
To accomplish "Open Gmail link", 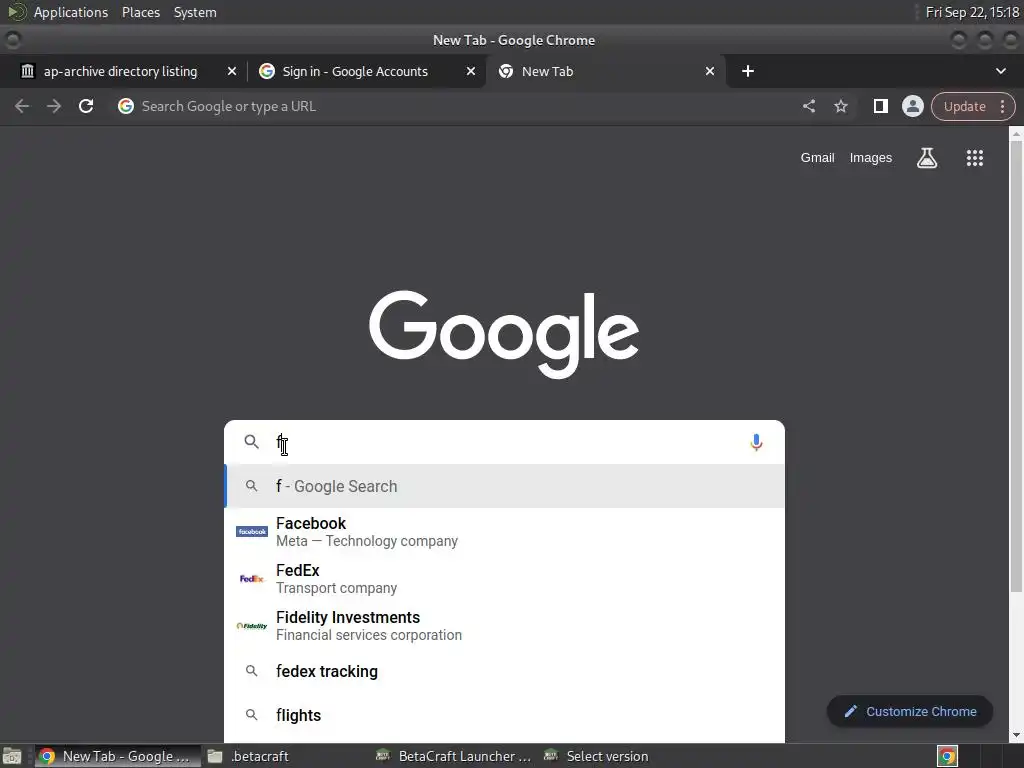I will (817, 157).
